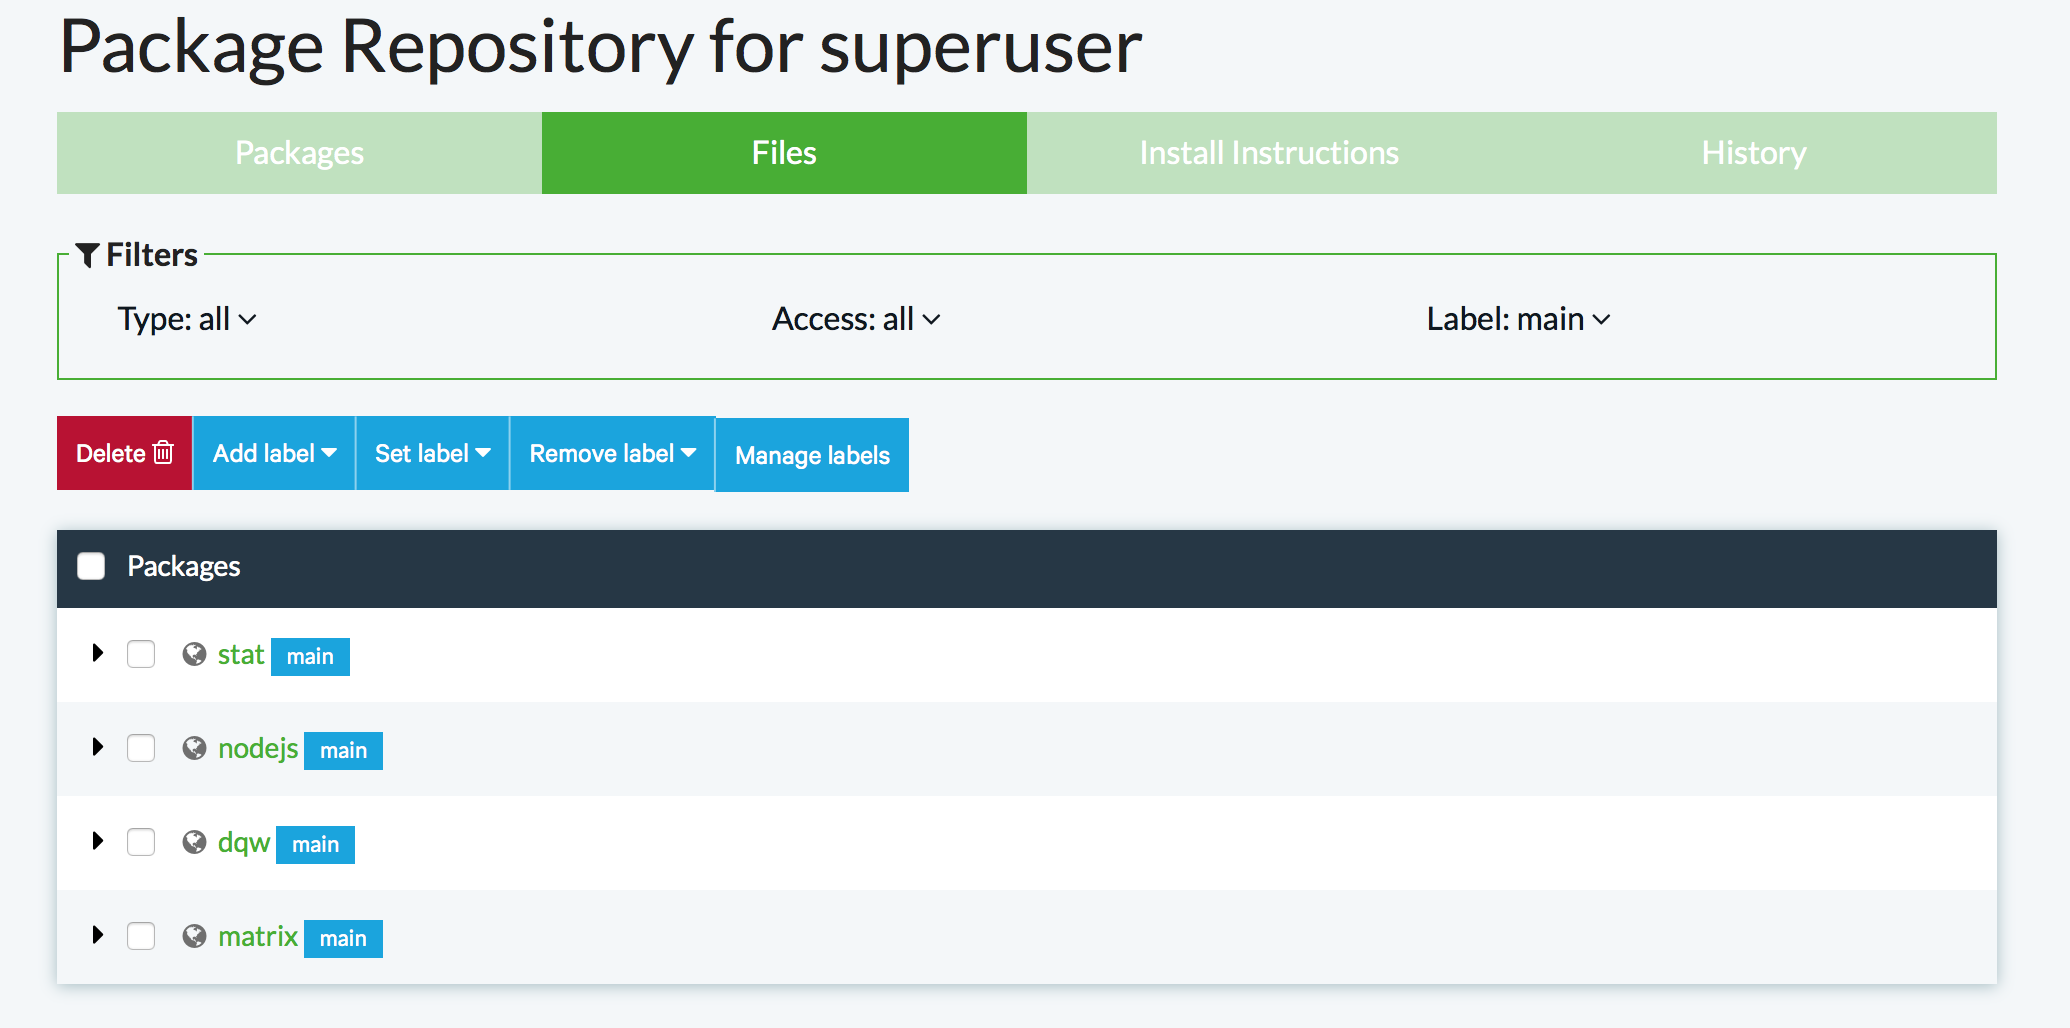Expand the stat package row

pyautogui.click(x=98, y=653)
